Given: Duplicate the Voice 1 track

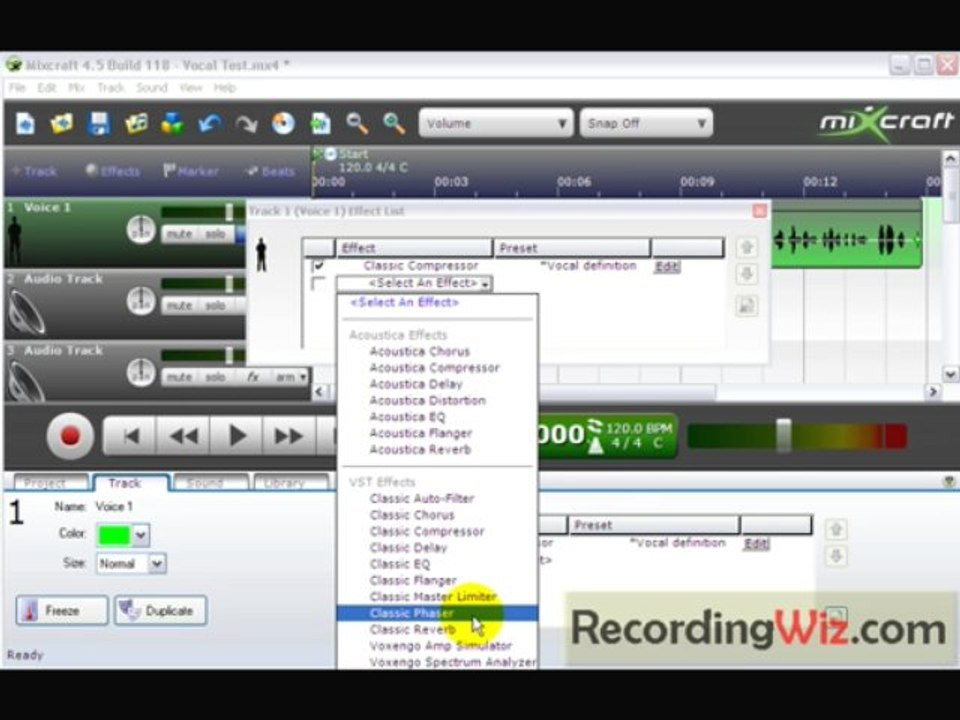Looking at the screenshot, I should tap(160, 610).
